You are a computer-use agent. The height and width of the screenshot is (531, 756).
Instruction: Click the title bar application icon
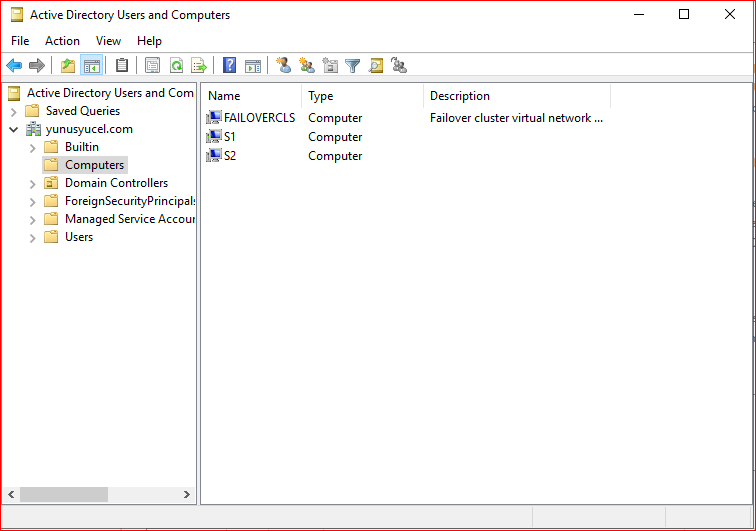[17, 15]
